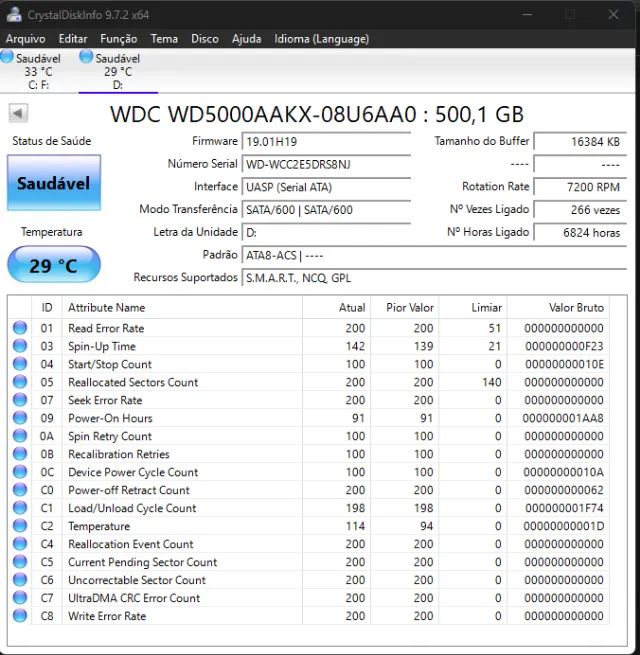The width and height of the screenshot is (640, 655).
Task: Click the status orb for Spin-Up Time
Action: point(20,346)
